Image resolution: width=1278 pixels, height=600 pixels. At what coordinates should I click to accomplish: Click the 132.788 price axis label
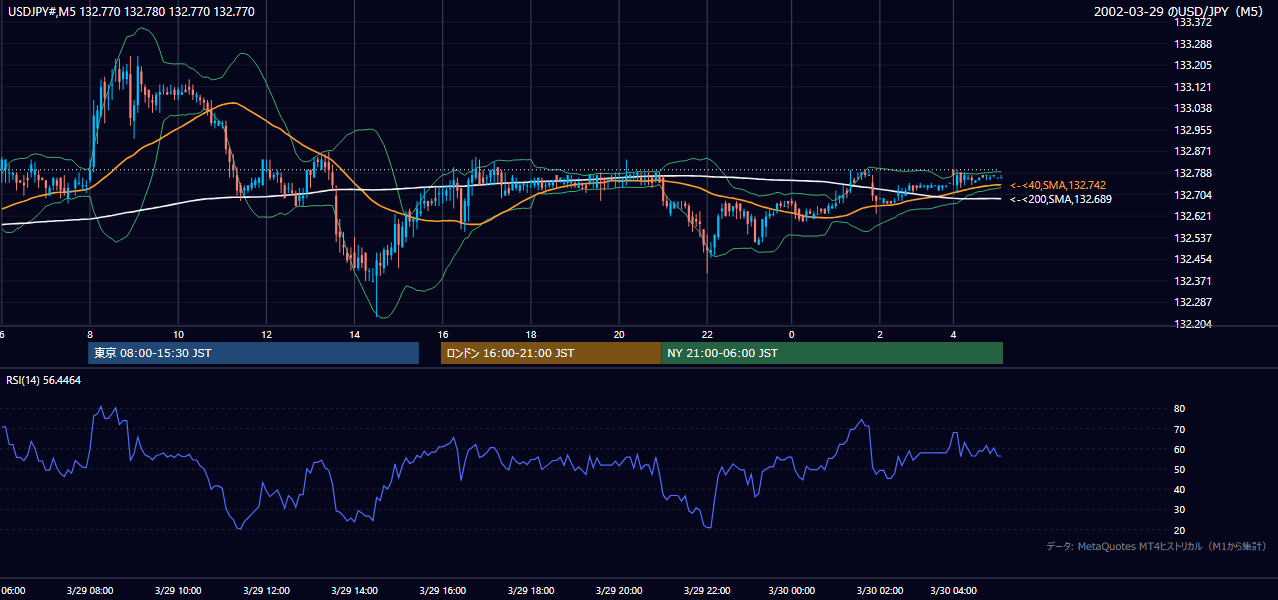click(1193, 174)
